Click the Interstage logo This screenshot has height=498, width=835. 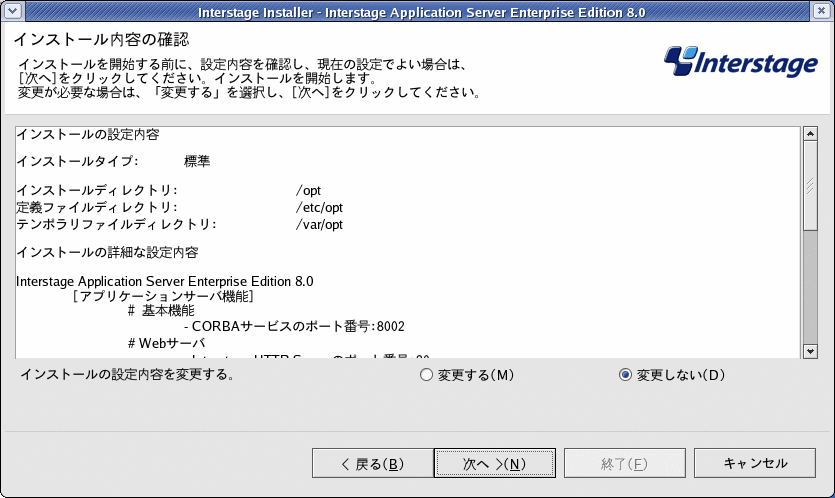click(x=740, y=63)
